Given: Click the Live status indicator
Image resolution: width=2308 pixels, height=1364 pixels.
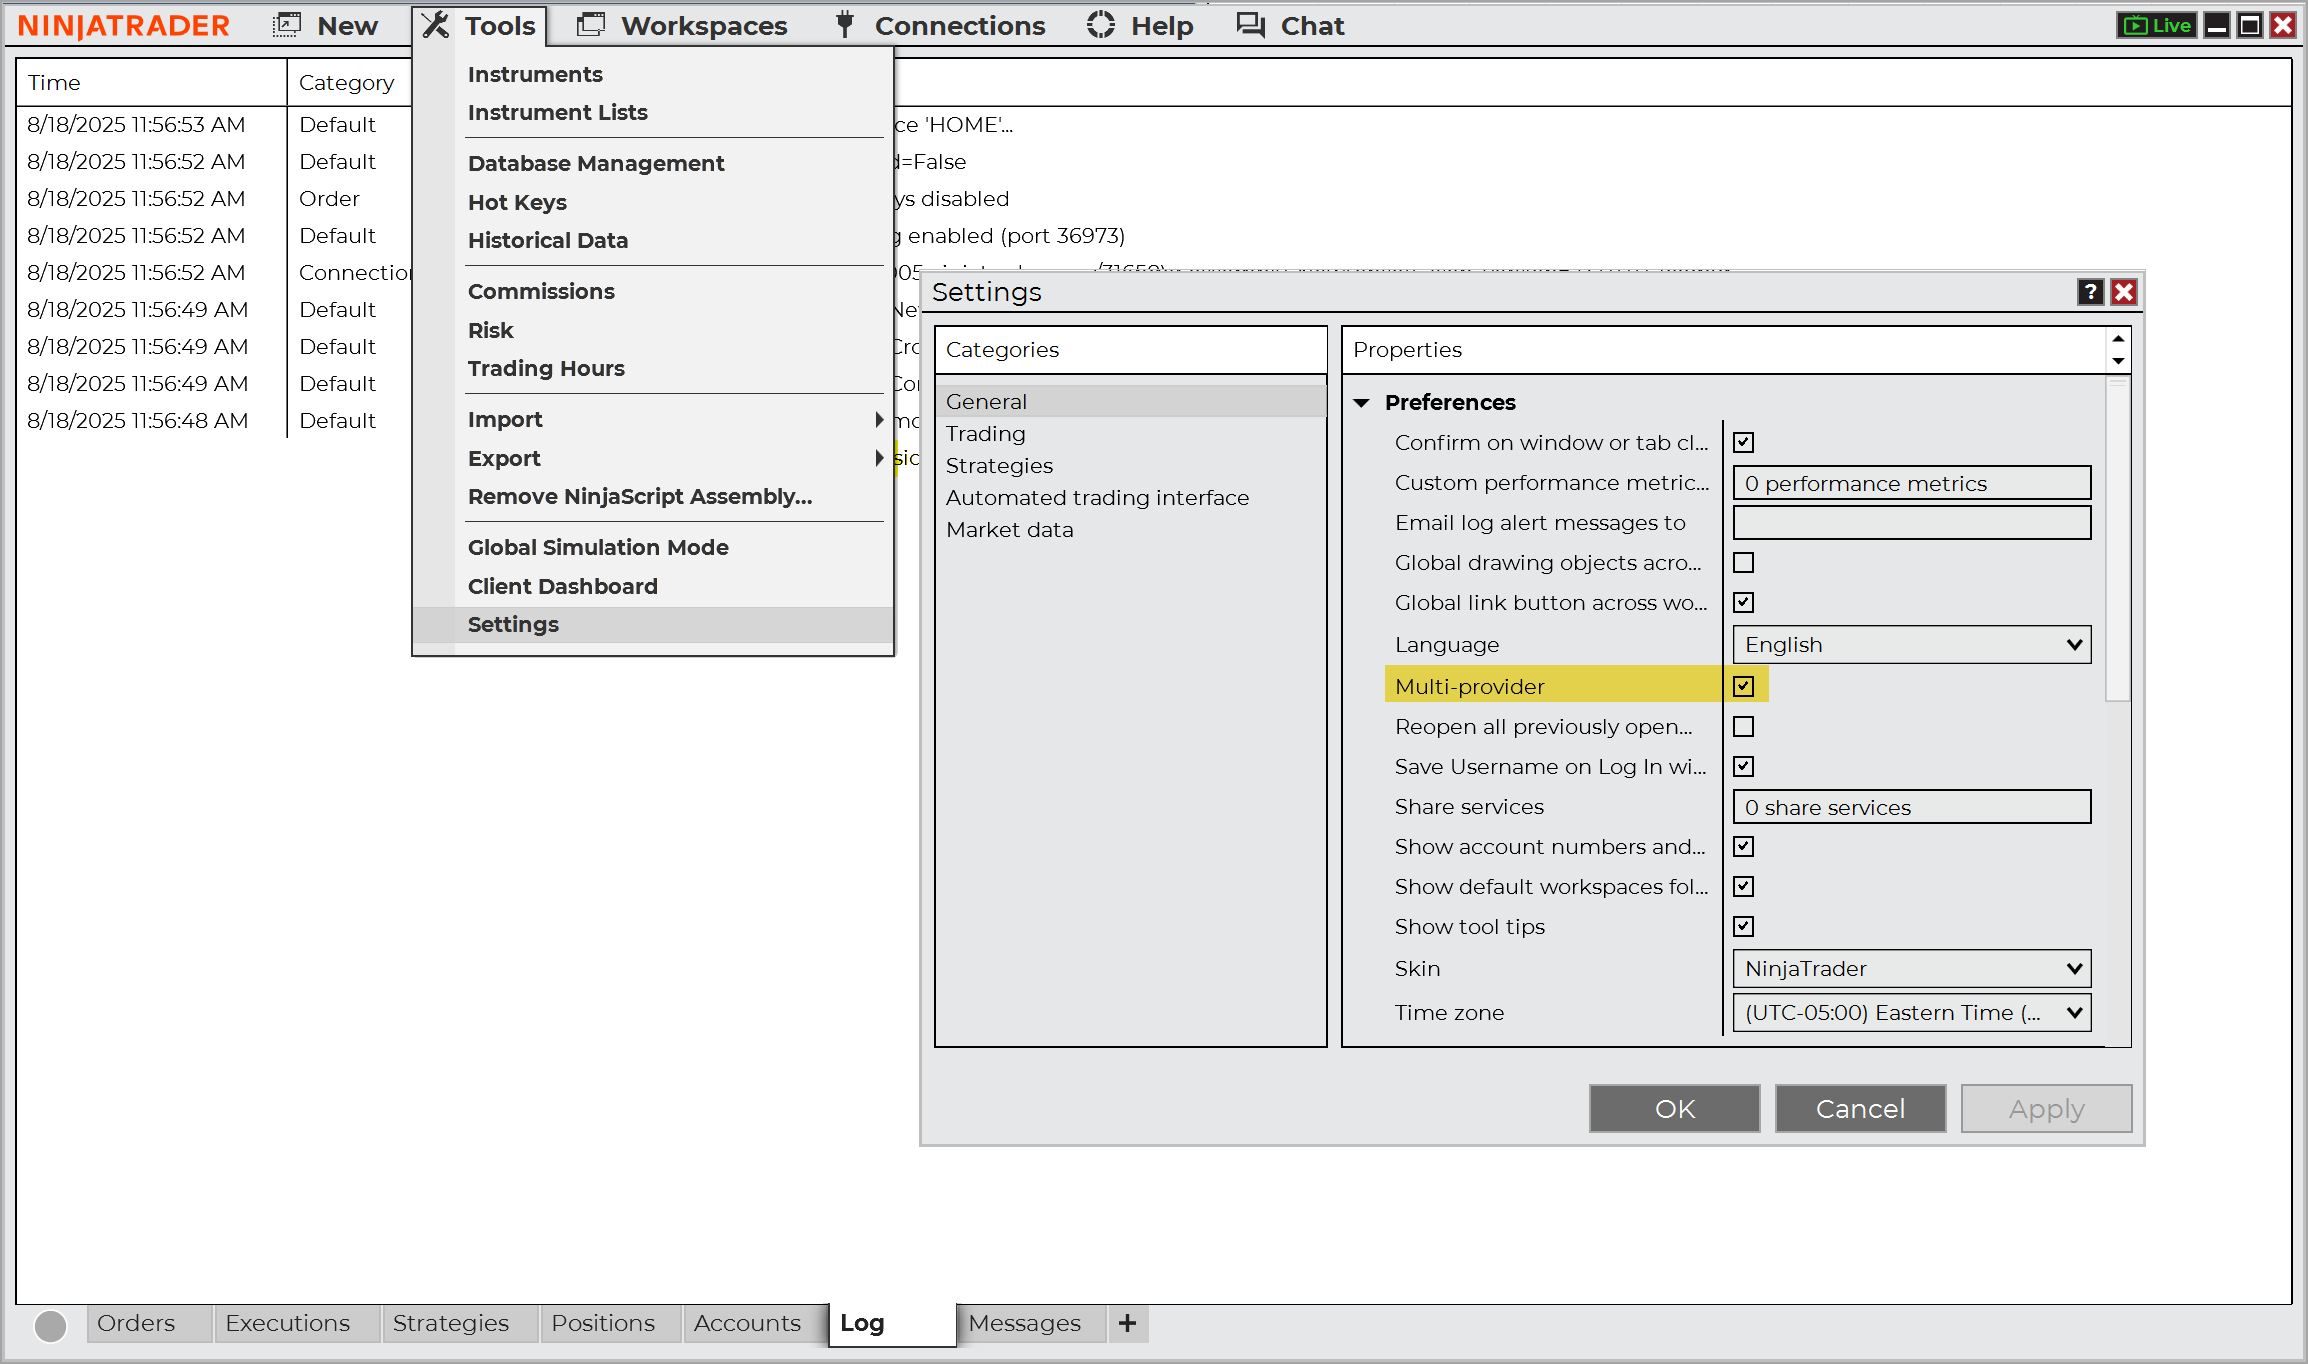Looking at the screenshot, I should click(x=2156, y=24).
